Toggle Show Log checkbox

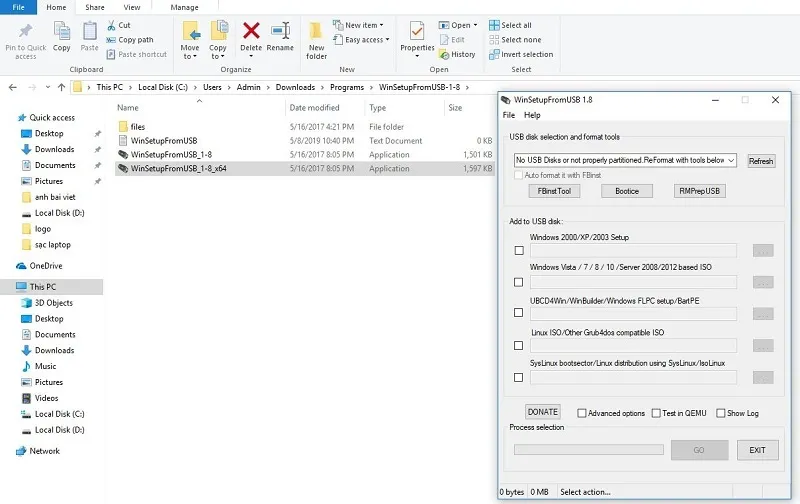click(x=720, y=413)
